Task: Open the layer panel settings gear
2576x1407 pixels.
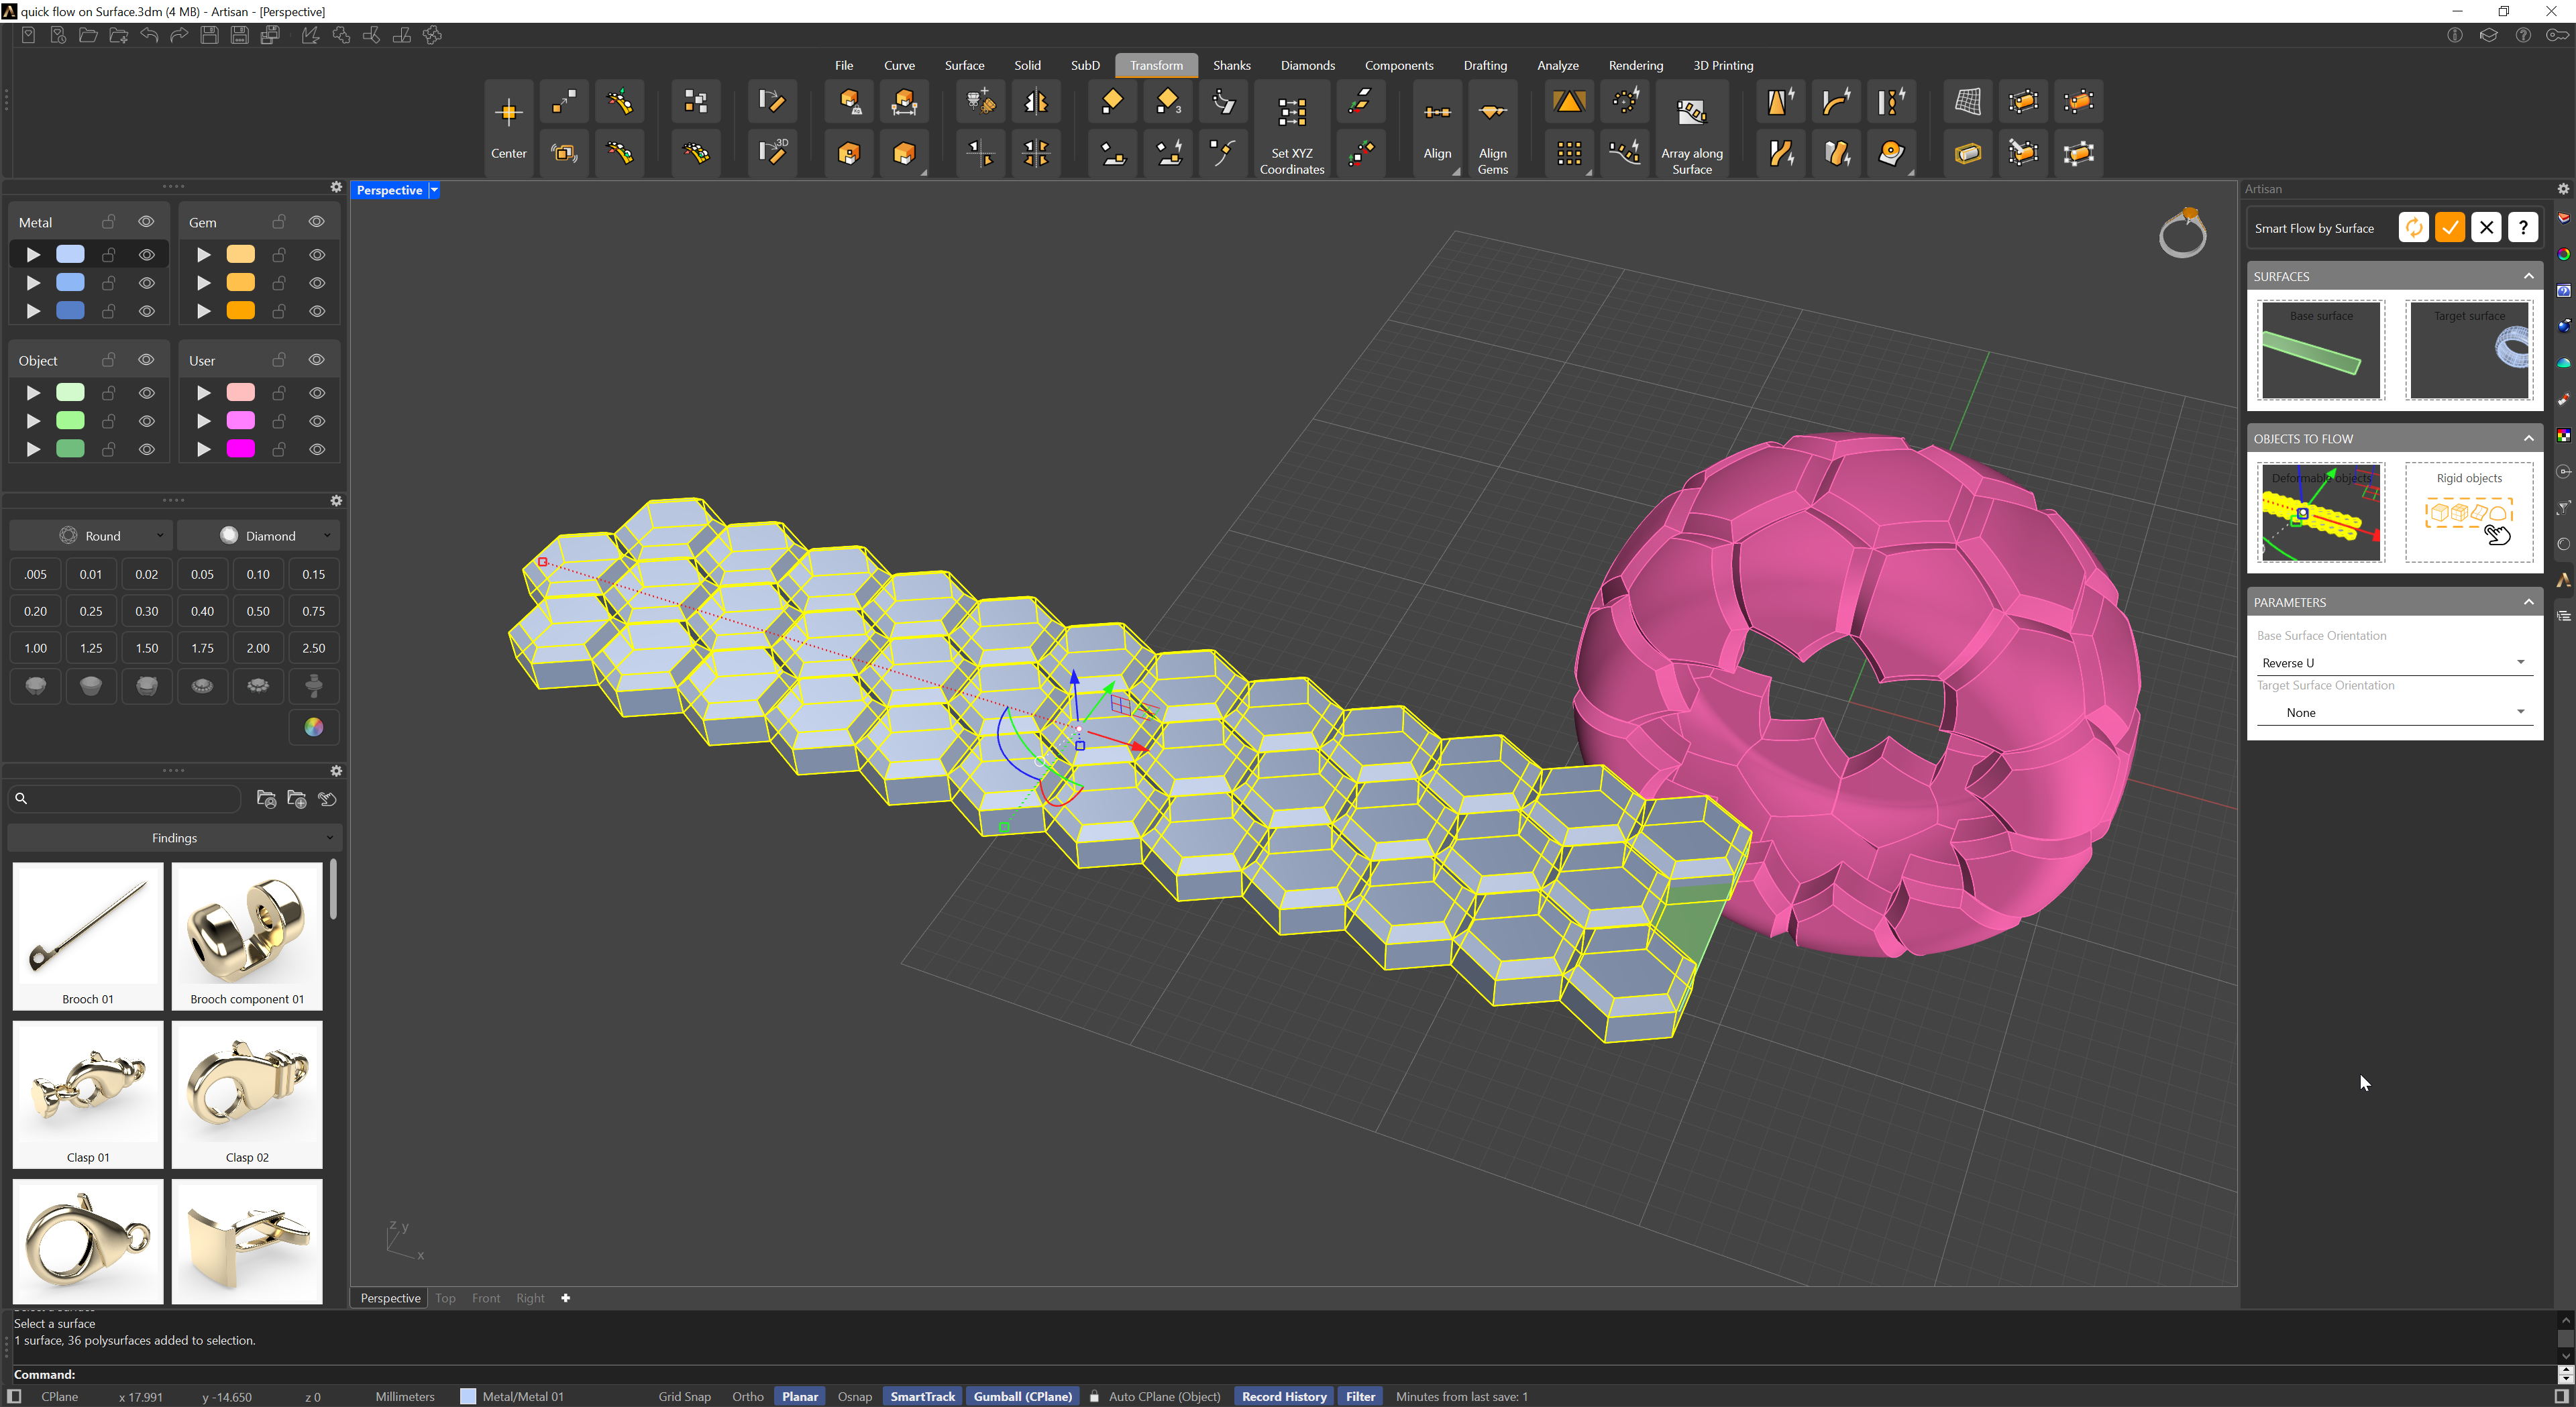Action: pos(336,187)
